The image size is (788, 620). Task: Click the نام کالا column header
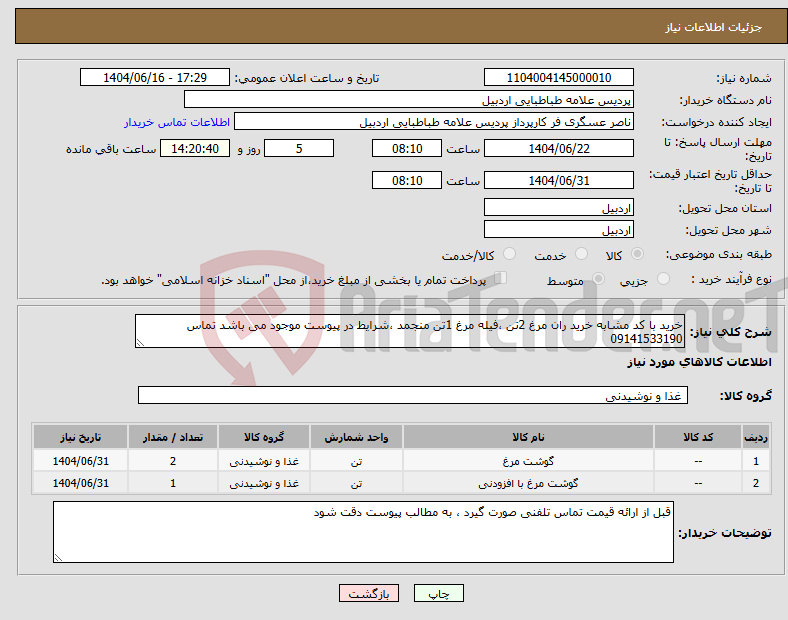pyautogui.click(x=528, y=437)
